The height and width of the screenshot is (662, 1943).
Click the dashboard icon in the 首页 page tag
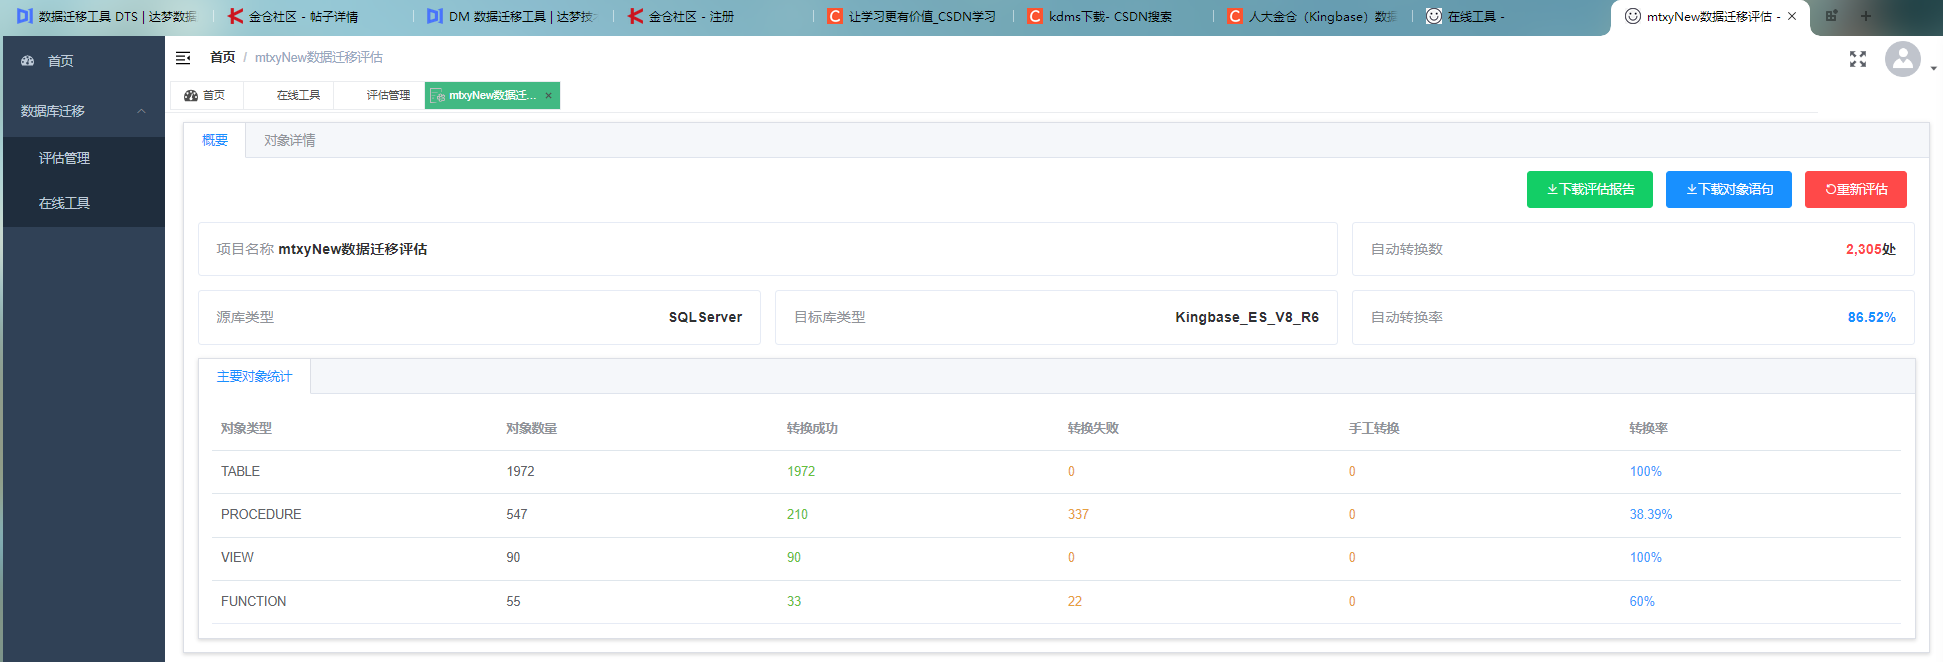coord(191,96)
